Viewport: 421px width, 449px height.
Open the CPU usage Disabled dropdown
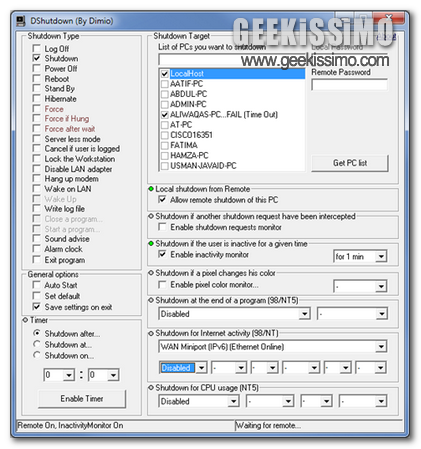point(233,401)
